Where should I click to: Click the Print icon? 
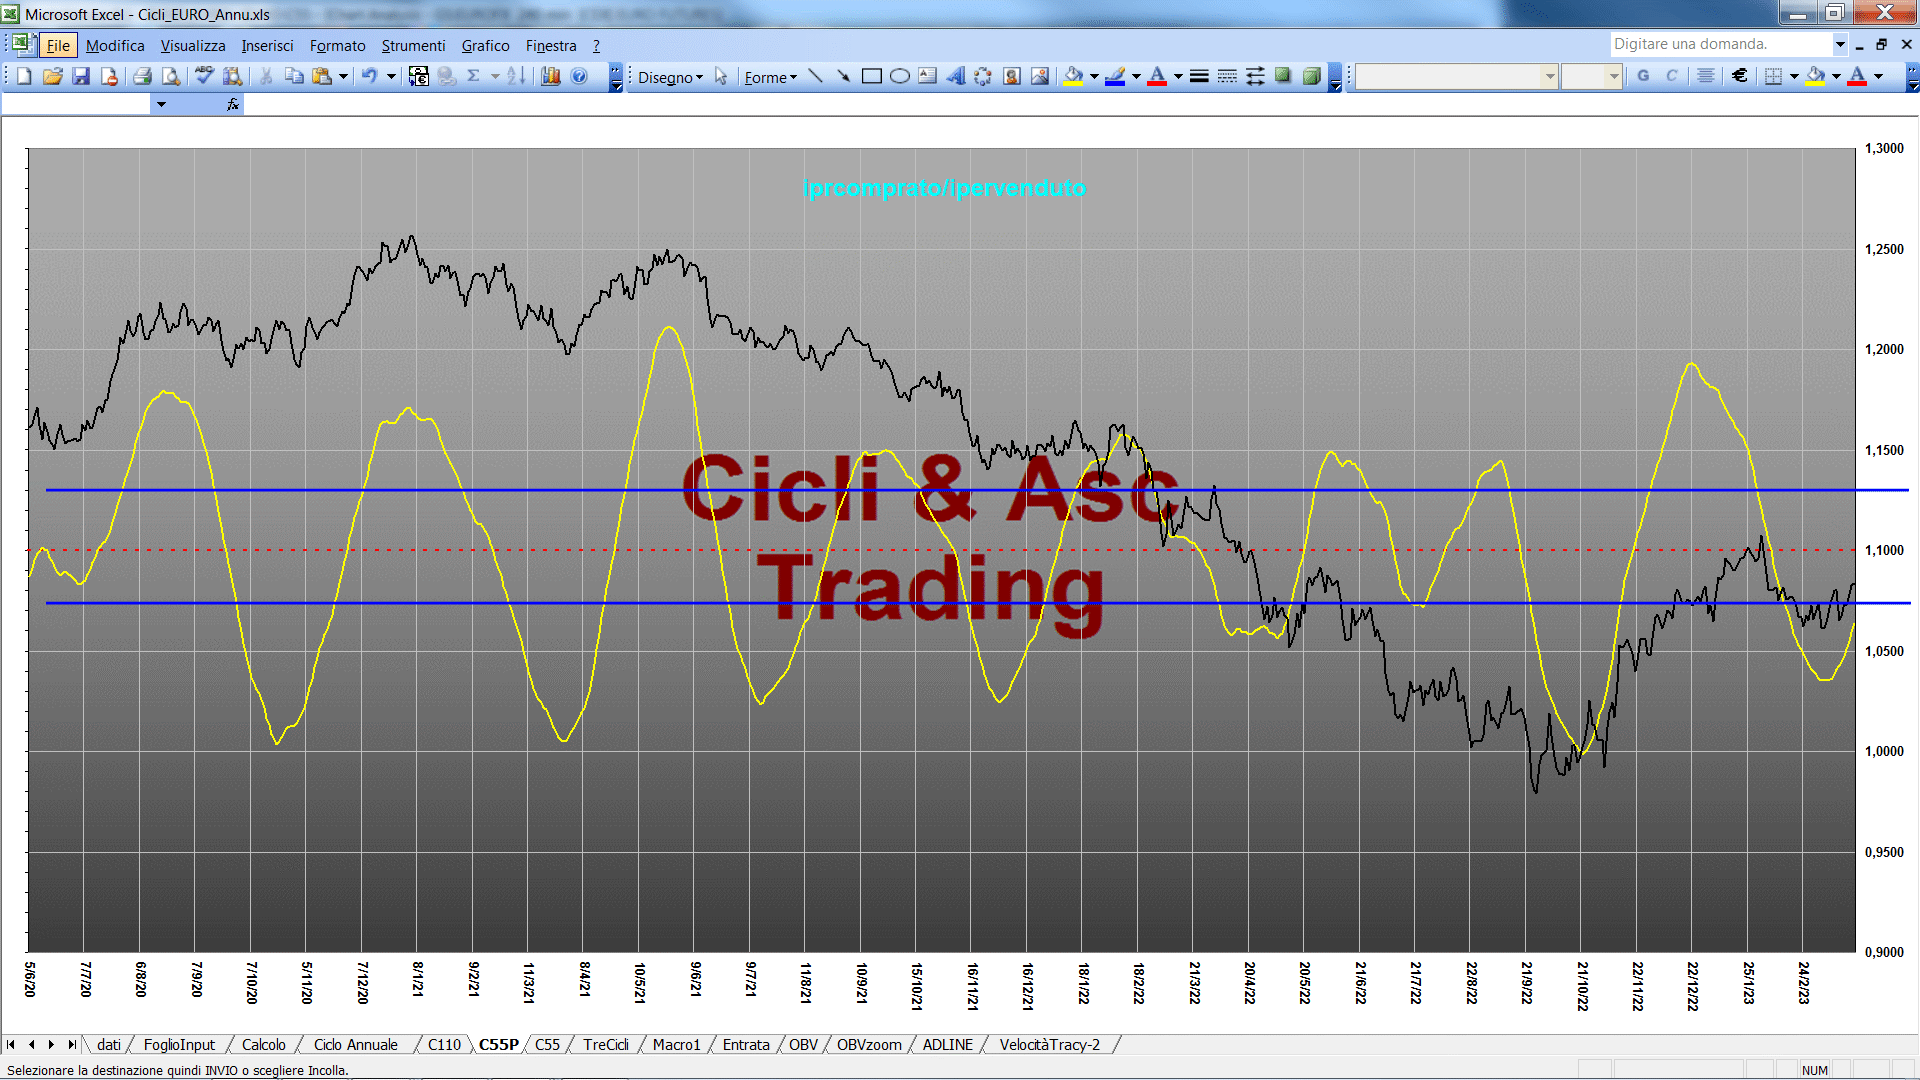(x=142, y=76)
